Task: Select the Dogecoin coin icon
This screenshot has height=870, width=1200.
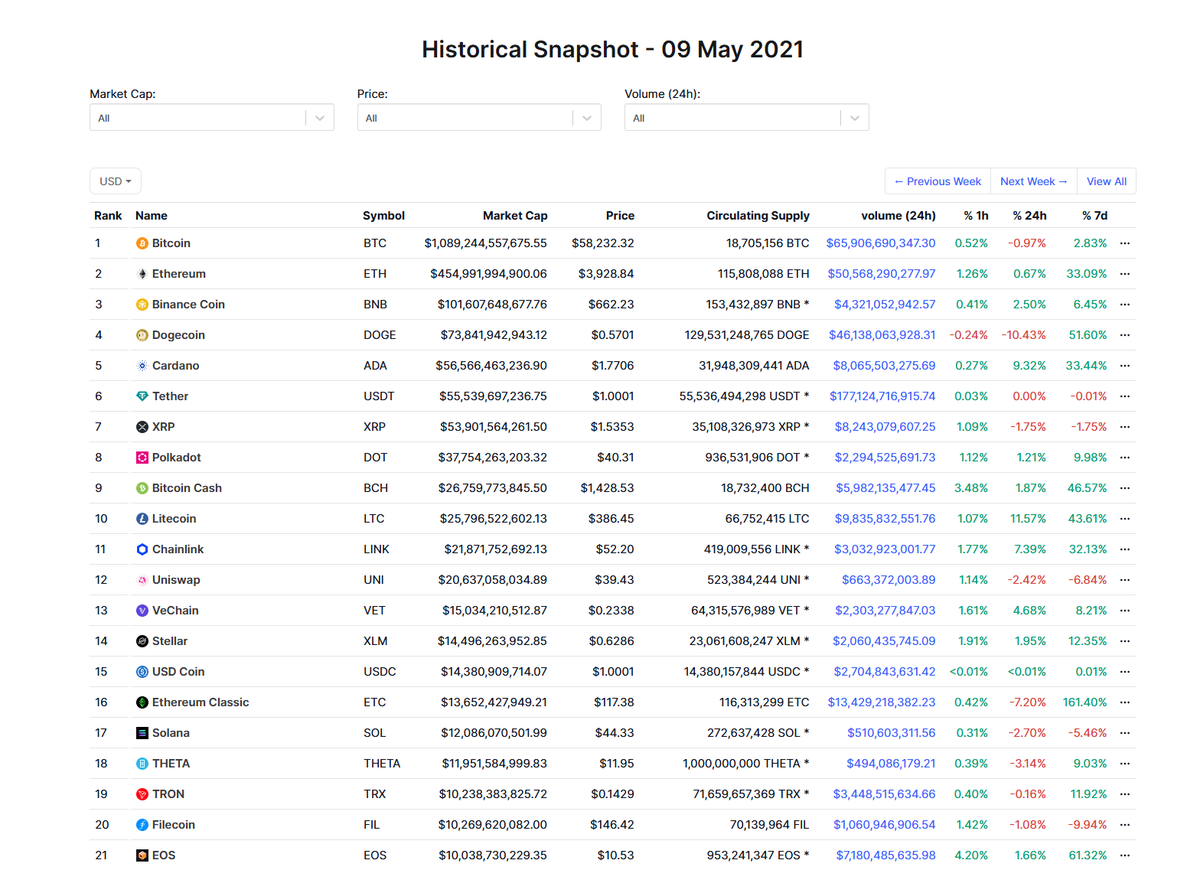Action: coord(140,335)
